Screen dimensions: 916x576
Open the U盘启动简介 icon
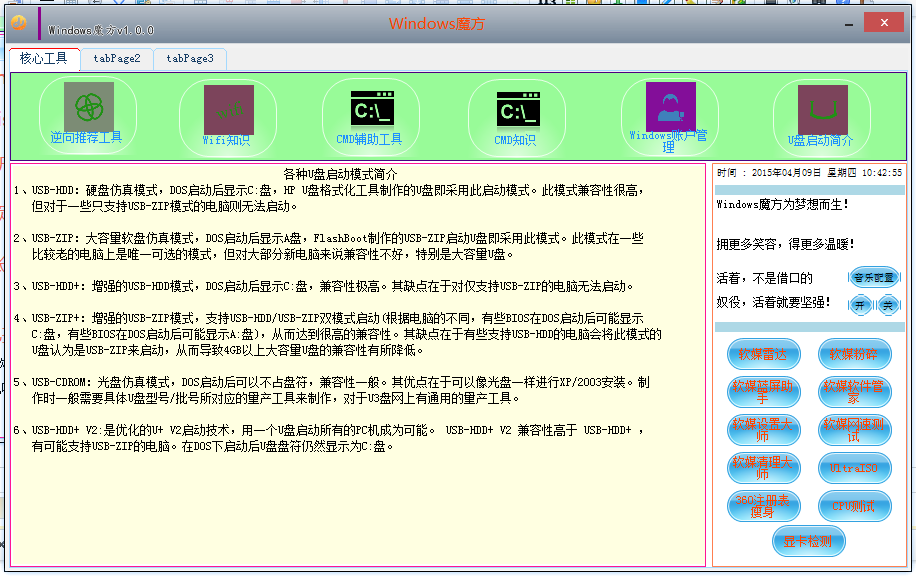[822, 117]
